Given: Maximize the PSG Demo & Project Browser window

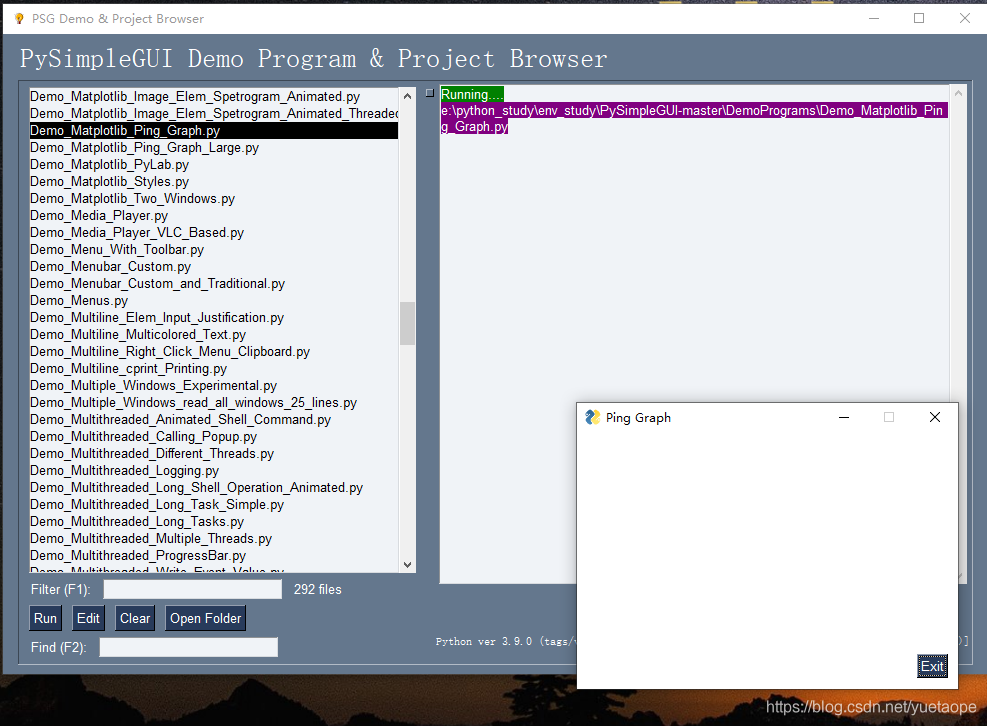Looking at the screenshot, I should point(919,18).
